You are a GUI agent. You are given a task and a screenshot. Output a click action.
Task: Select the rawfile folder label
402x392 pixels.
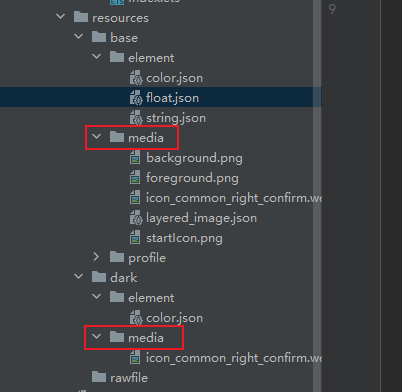tap(129, 378)
